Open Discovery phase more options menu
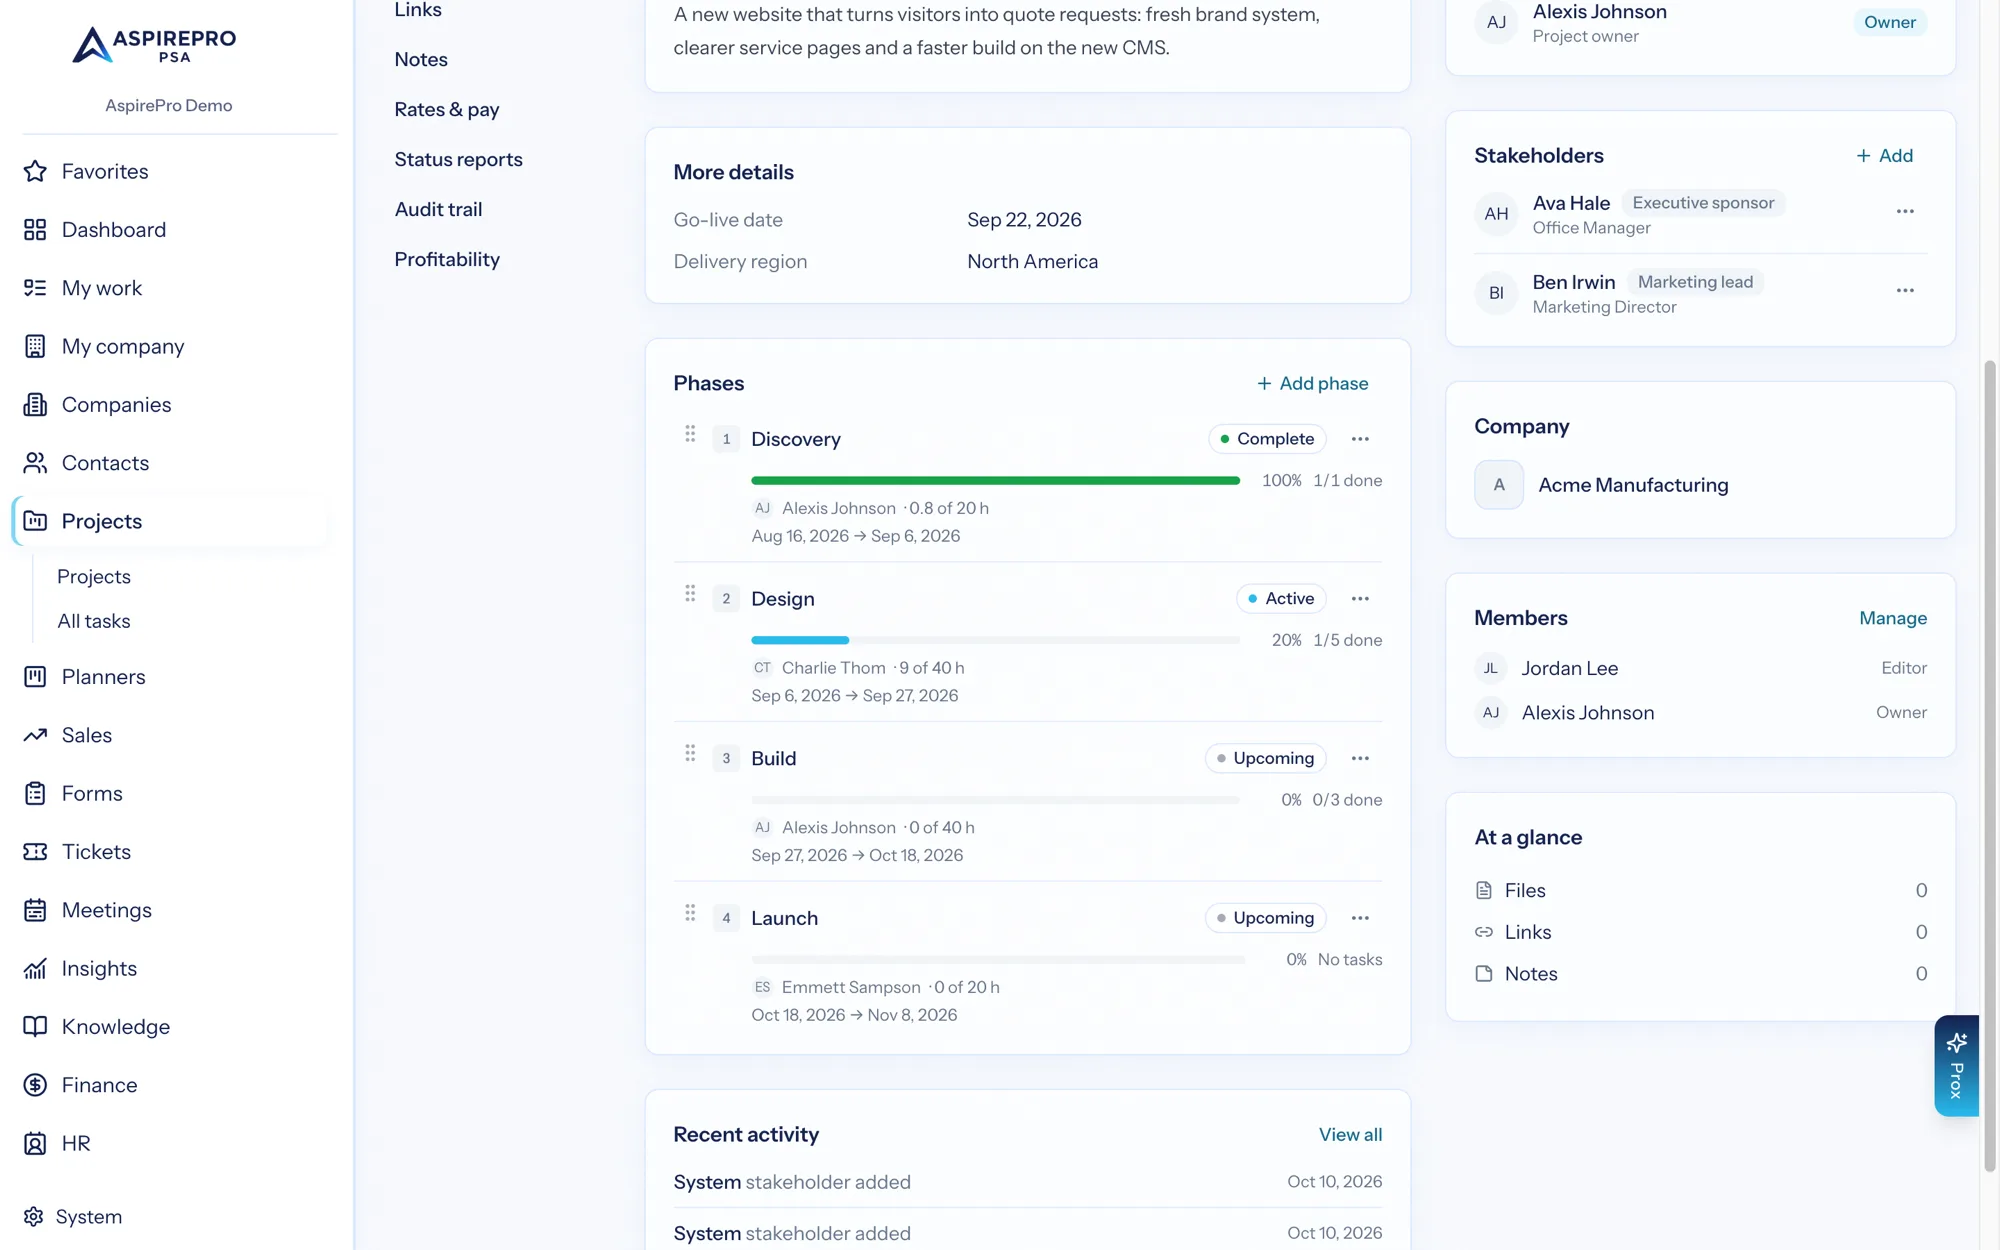2000x1250 pixels. 1360,439
